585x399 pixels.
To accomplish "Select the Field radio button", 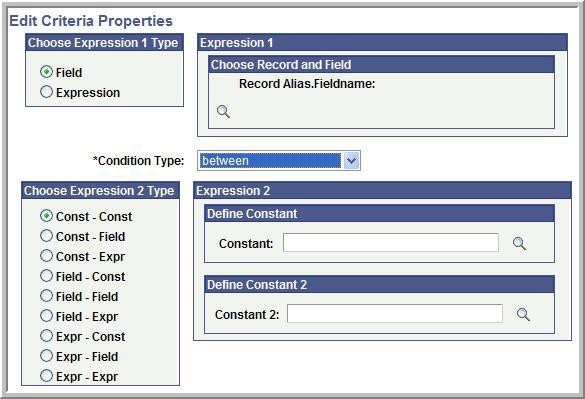I will (46, 72).
